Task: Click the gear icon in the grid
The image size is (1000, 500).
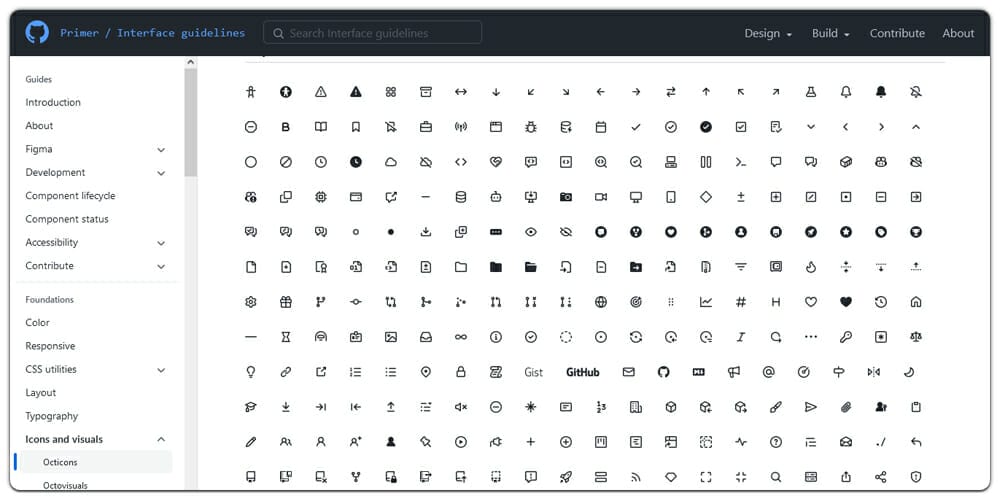Action: [251, 302]
